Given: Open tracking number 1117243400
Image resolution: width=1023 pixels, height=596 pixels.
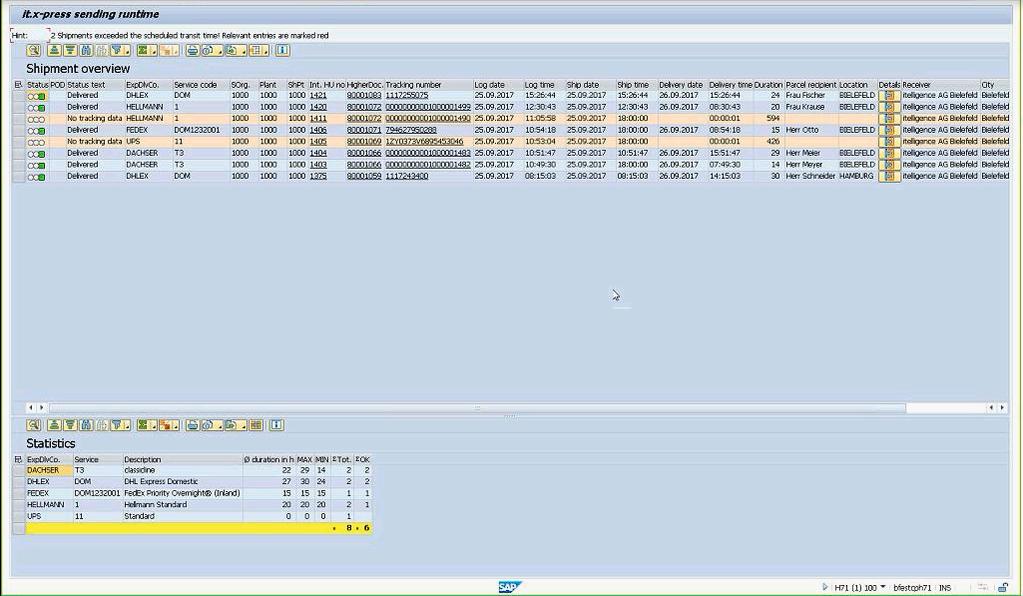Looking at the screenshot, I should (x=406, y=176).
